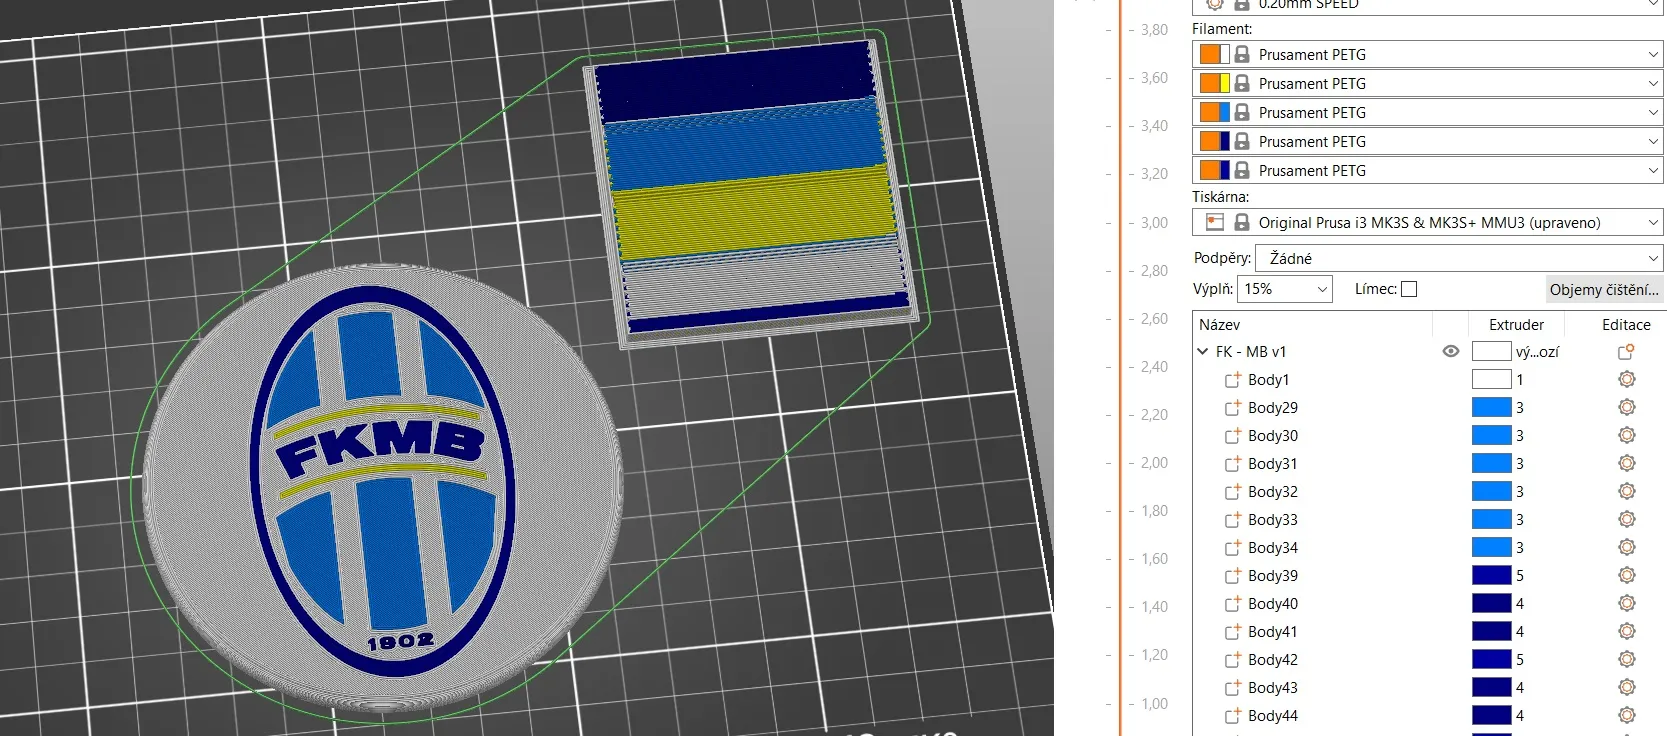This screenshot has height=736, width=1667.
Task: Open the settings gear for Body32
Action: [1627, 492]
